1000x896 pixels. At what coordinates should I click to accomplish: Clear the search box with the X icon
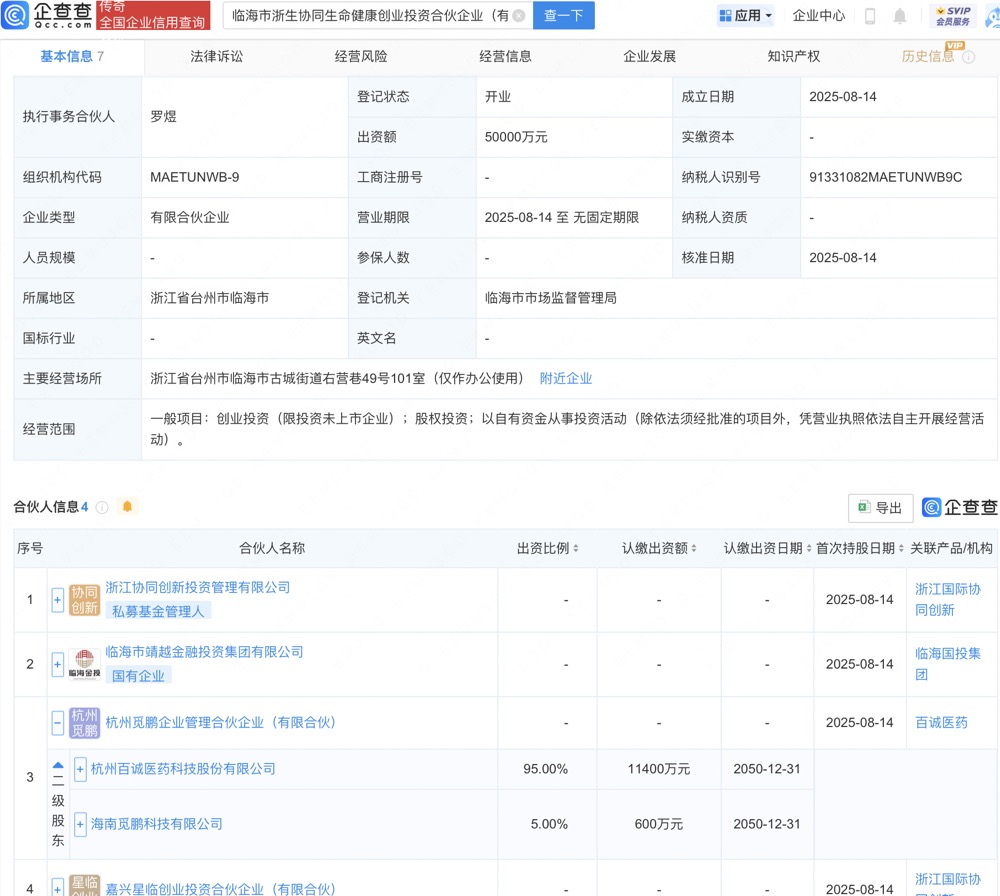pos(518,16)
